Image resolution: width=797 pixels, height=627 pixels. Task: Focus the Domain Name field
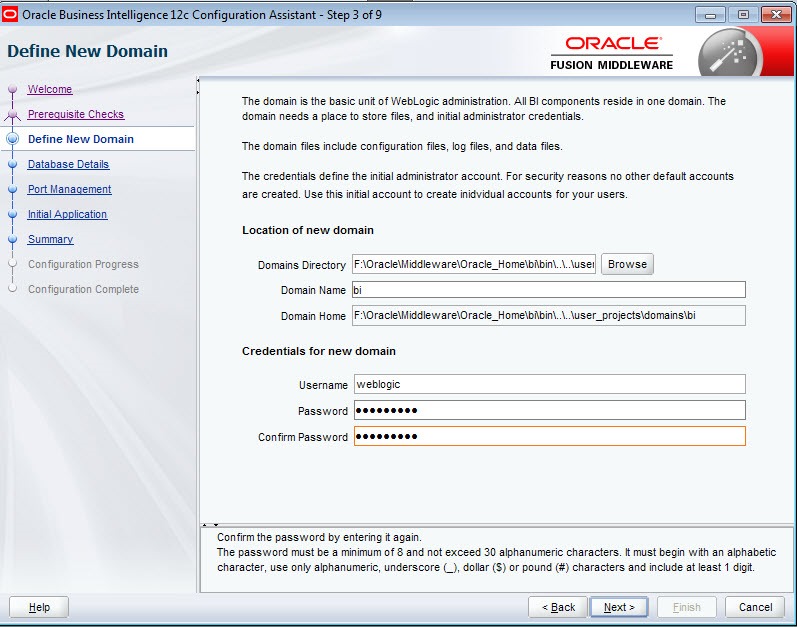tap(549, 290)
